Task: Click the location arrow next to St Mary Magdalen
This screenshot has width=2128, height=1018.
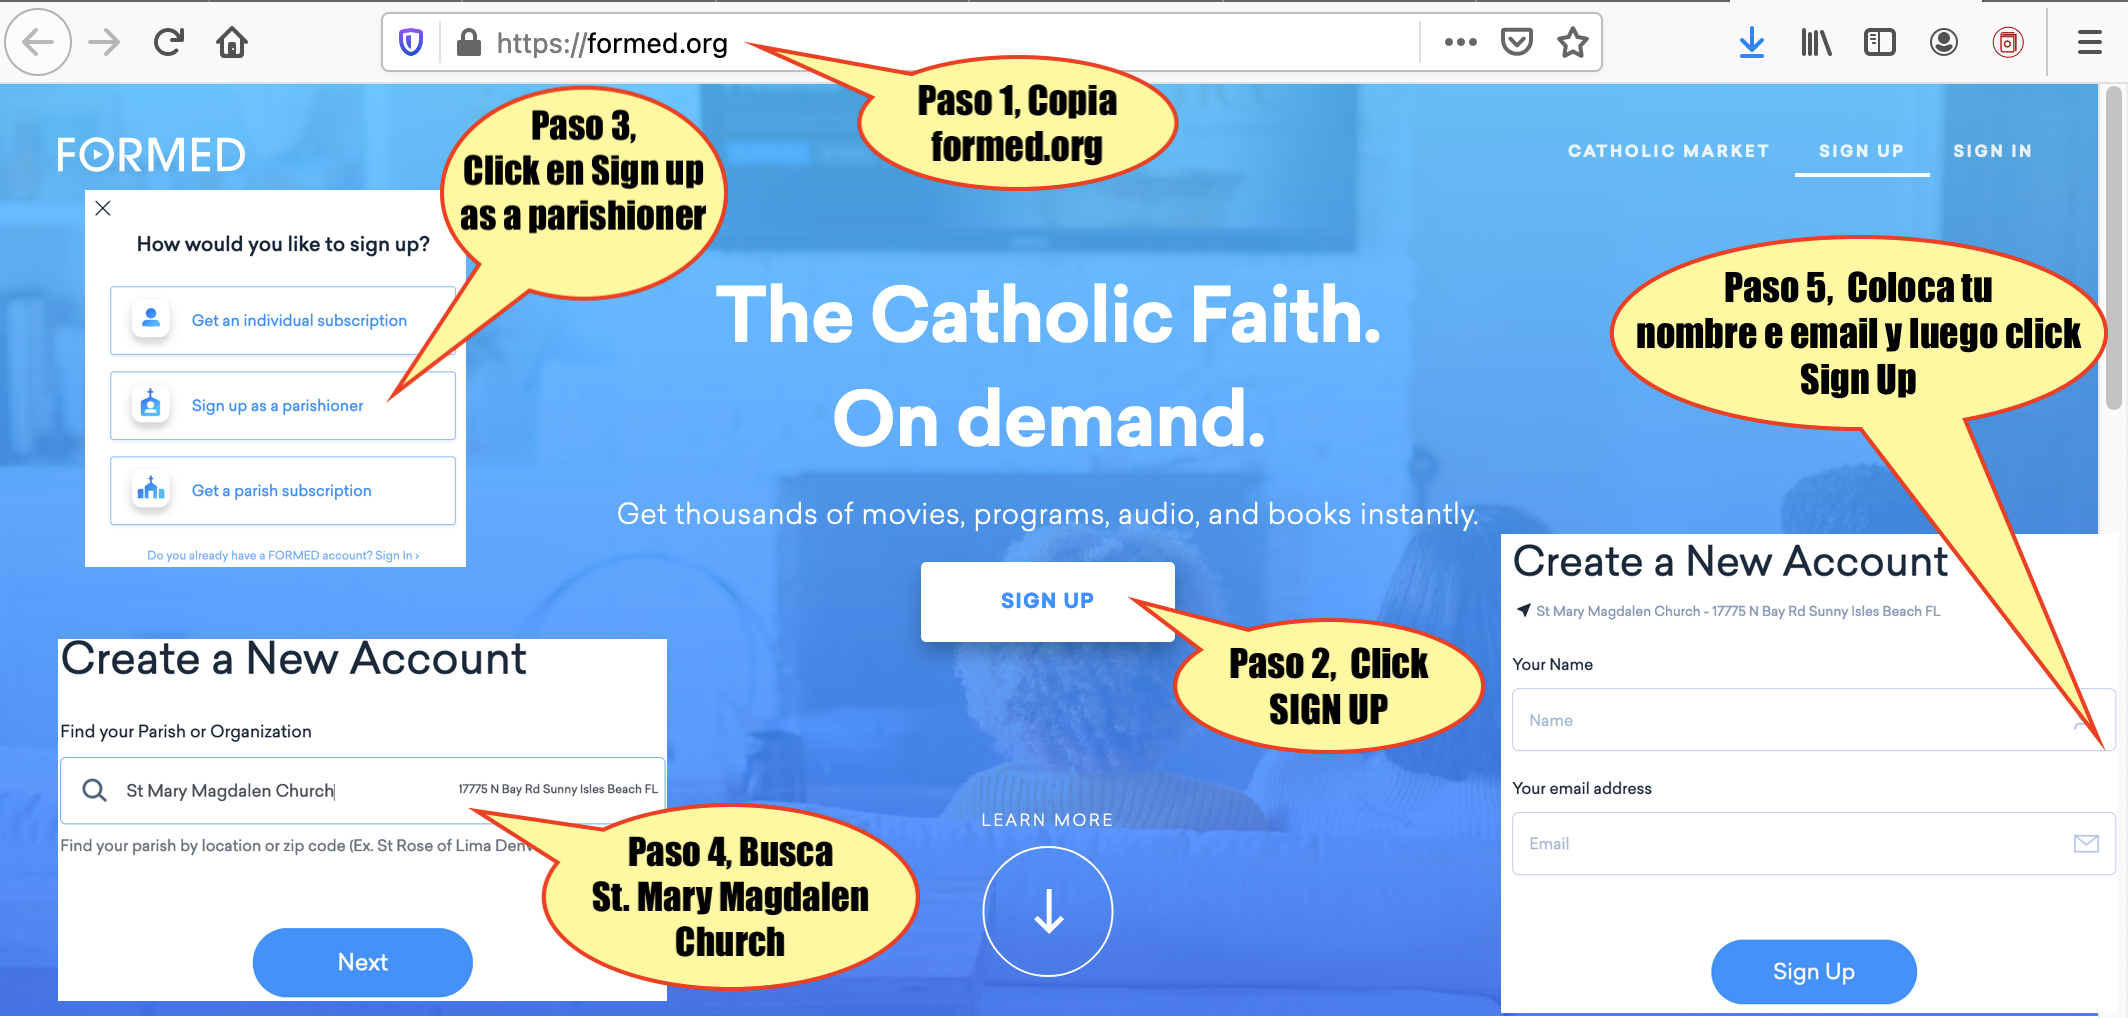Action: [1523, 610]
